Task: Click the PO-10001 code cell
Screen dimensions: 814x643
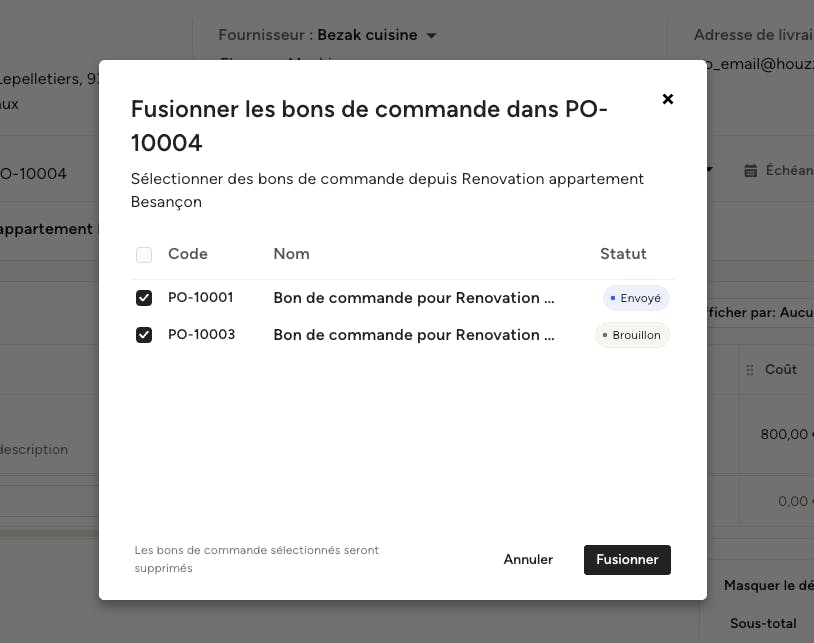Action: [x=200, y=297]
